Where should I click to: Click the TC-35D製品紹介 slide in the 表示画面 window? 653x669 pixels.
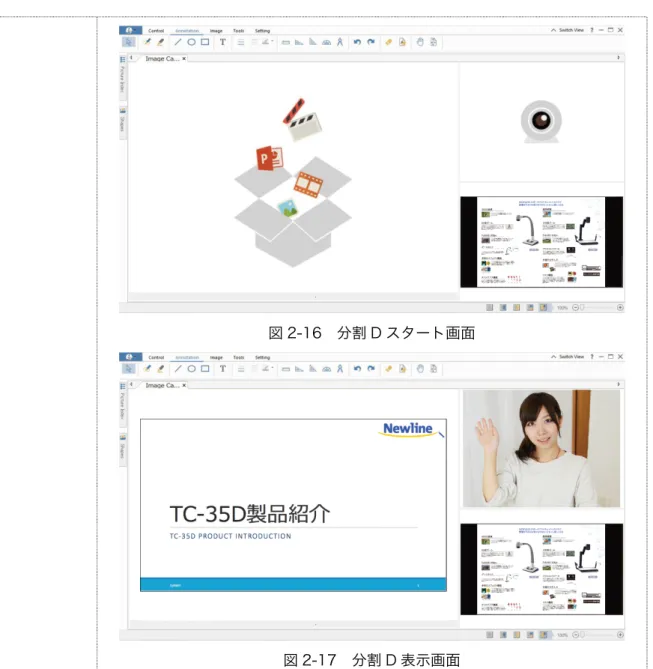pos(293,505)
